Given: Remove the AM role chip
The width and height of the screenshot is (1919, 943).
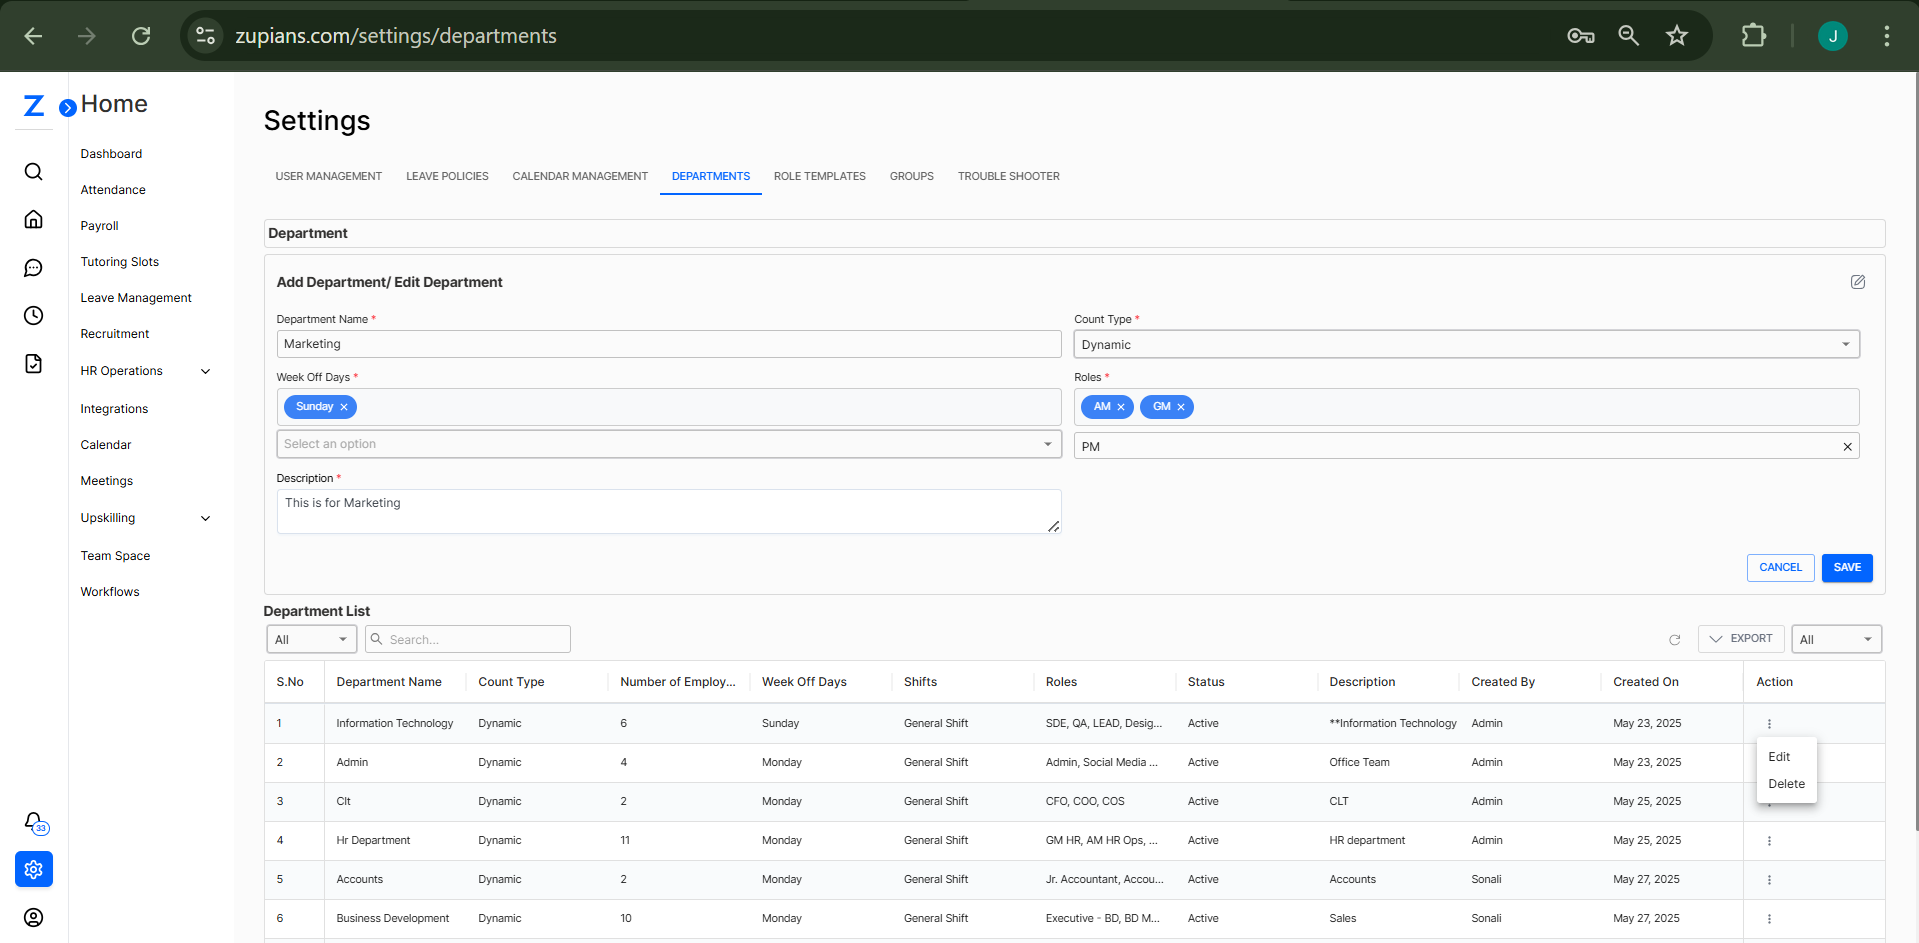Looking at the screenshot, I should pos(1121,407).
